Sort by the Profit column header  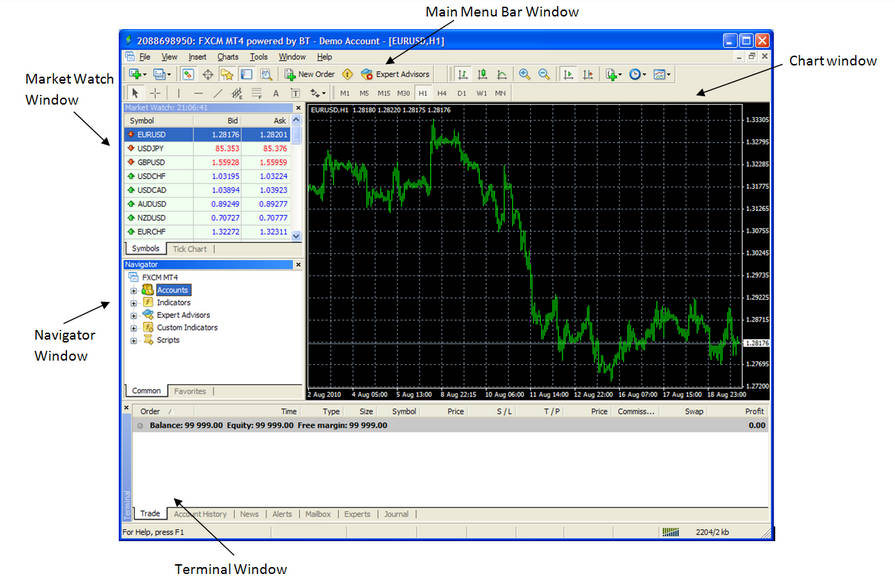tap(754, 411)
